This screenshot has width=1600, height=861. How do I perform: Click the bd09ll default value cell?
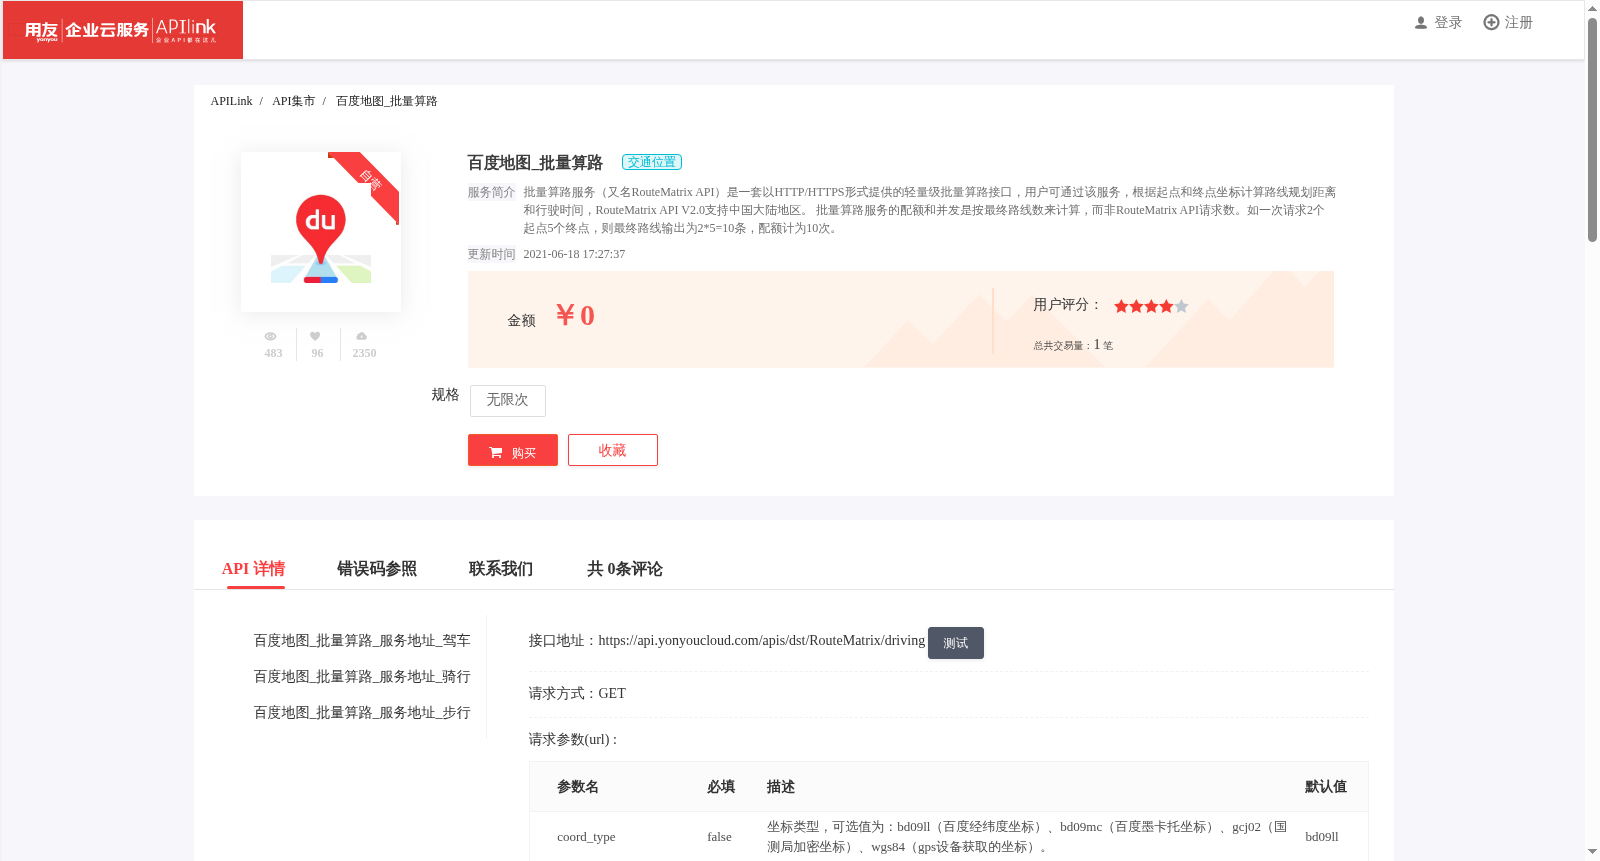coord(1322,837)
